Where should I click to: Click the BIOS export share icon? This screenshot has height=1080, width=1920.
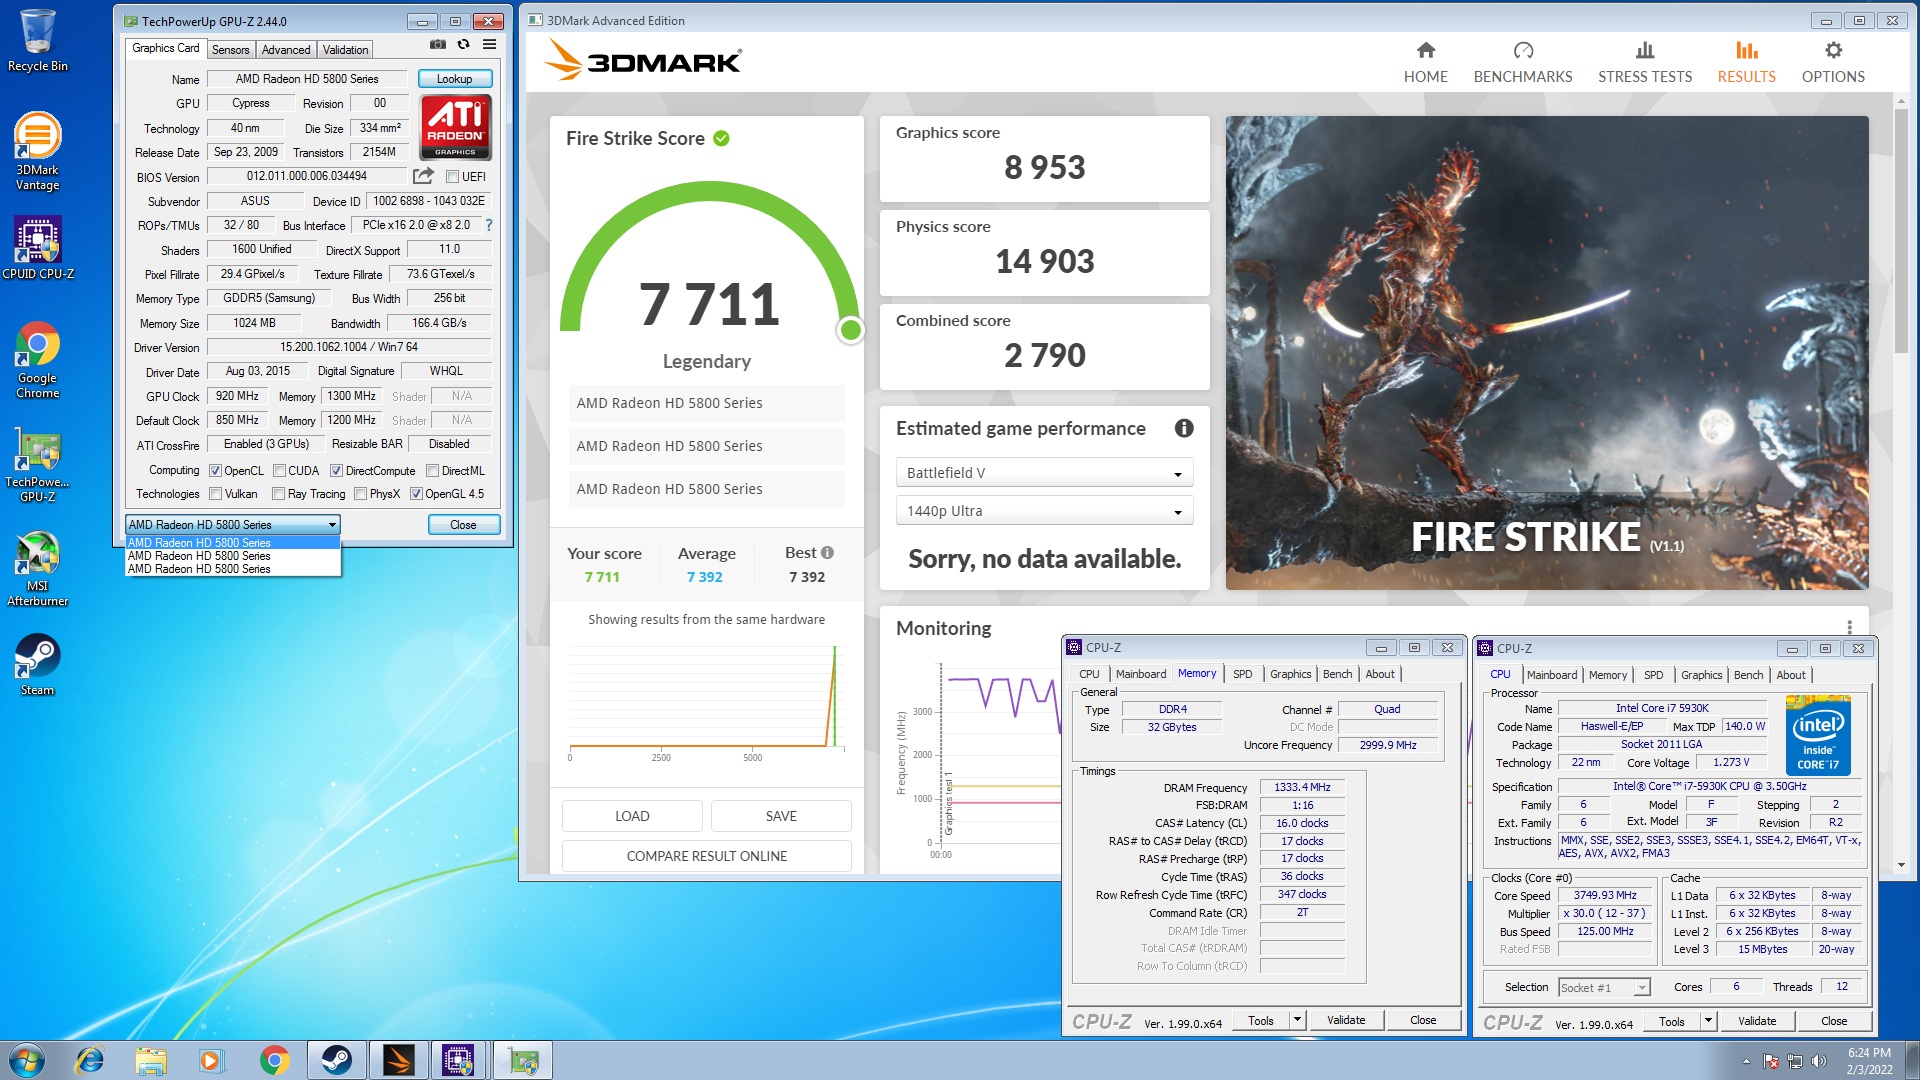423,176
